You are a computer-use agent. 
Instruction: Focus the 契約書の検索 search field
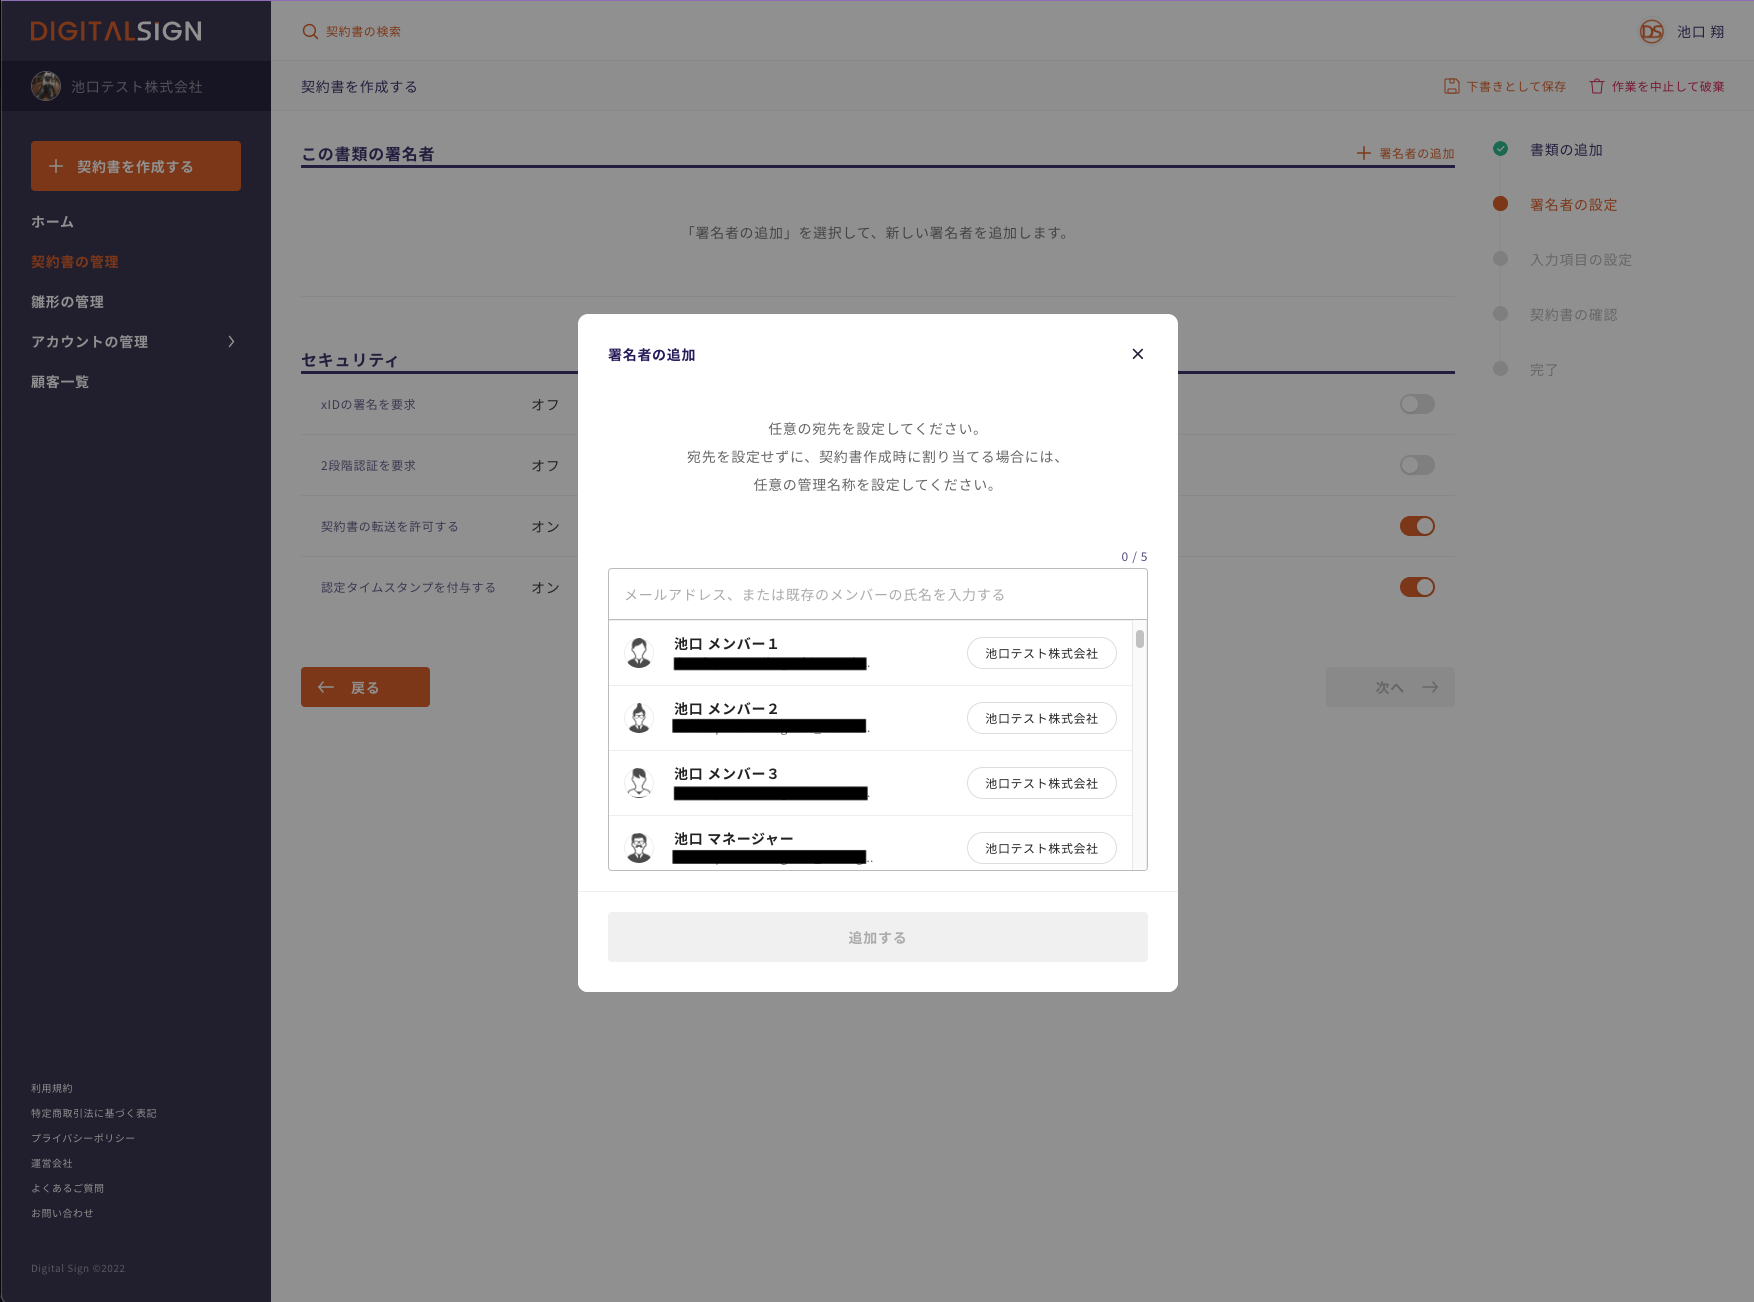coord(363,32)
